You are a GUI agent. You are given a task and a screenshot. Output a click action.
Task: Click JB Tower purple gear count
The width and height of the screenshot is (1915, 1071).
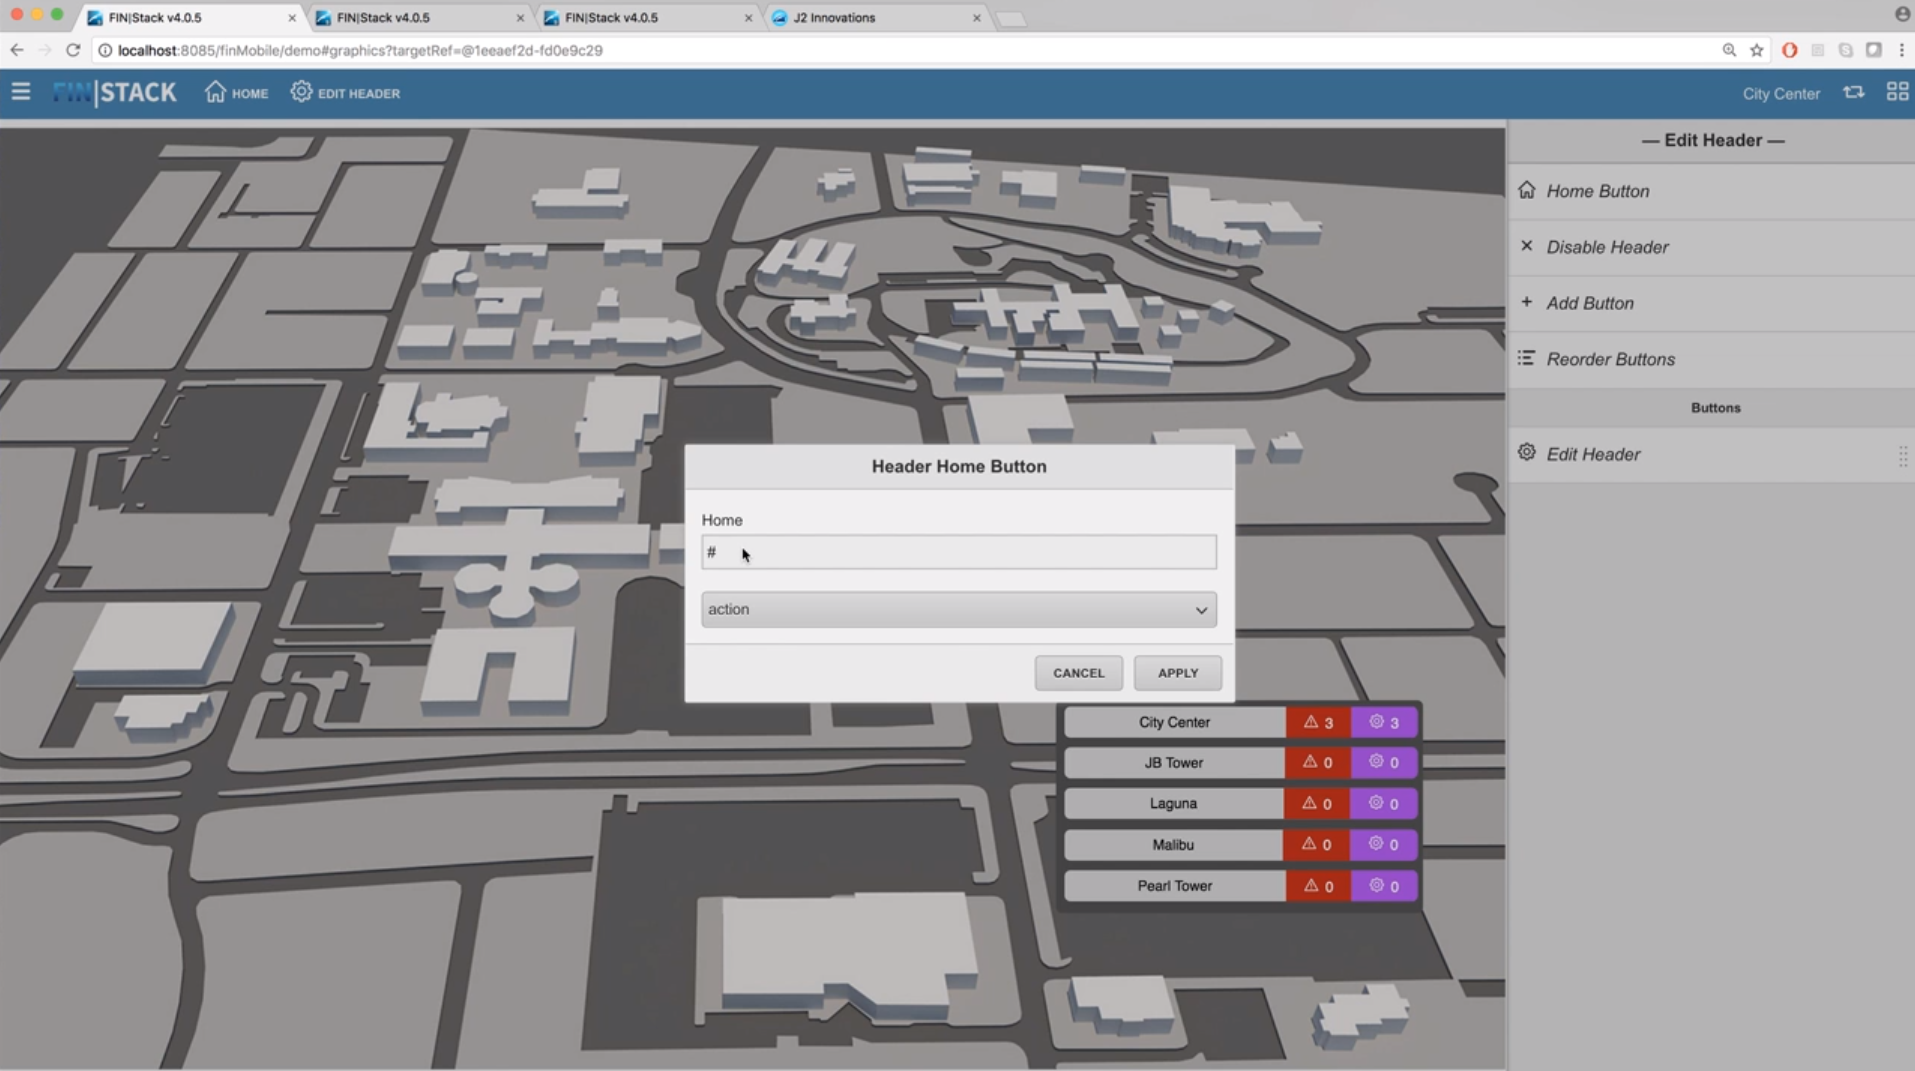click(x=1383, y=762)
